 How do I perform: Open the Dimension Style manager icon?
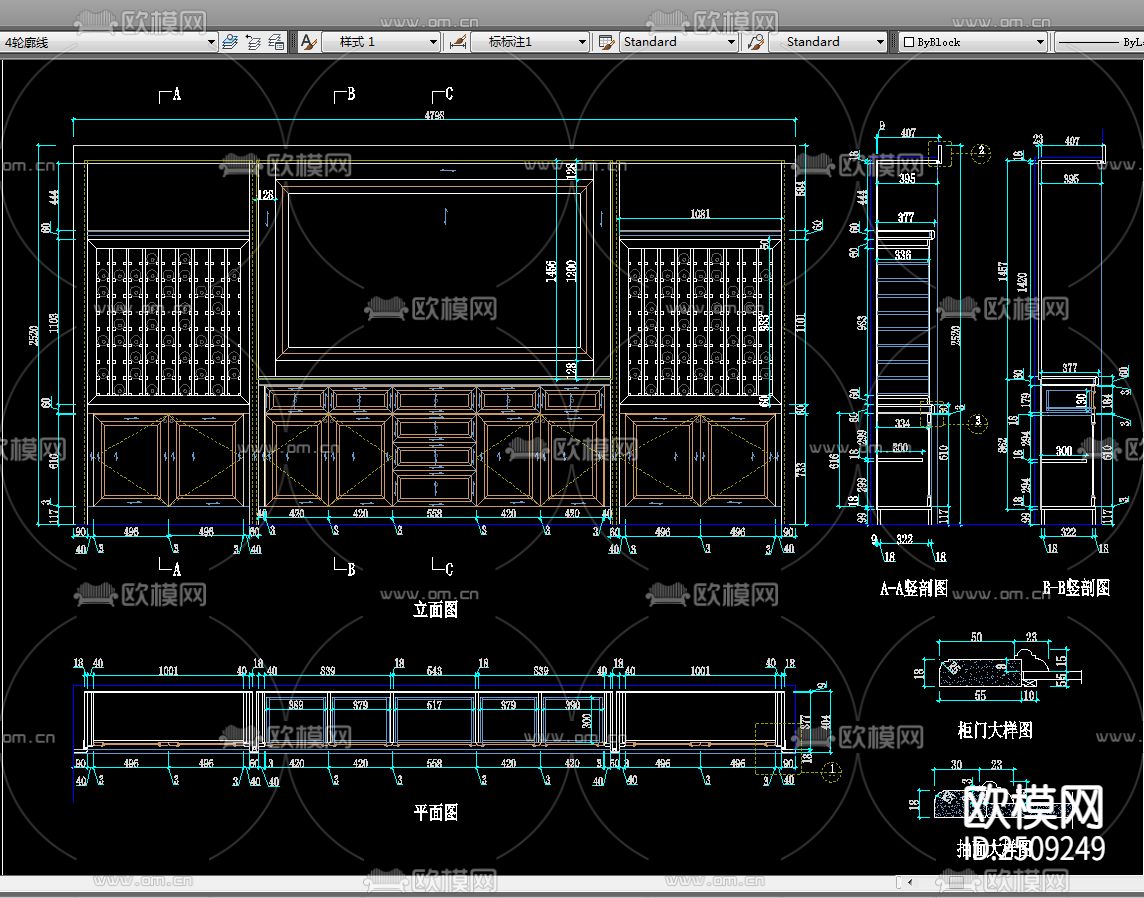click(x=458, y=42)
